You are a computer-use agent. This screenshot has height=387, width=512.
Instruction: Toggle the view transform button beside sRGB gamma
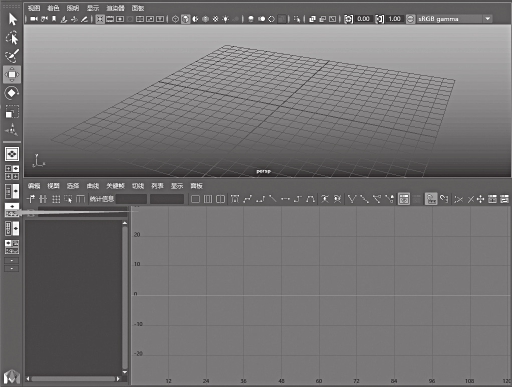pyautogui.click(x=411, y=19)
